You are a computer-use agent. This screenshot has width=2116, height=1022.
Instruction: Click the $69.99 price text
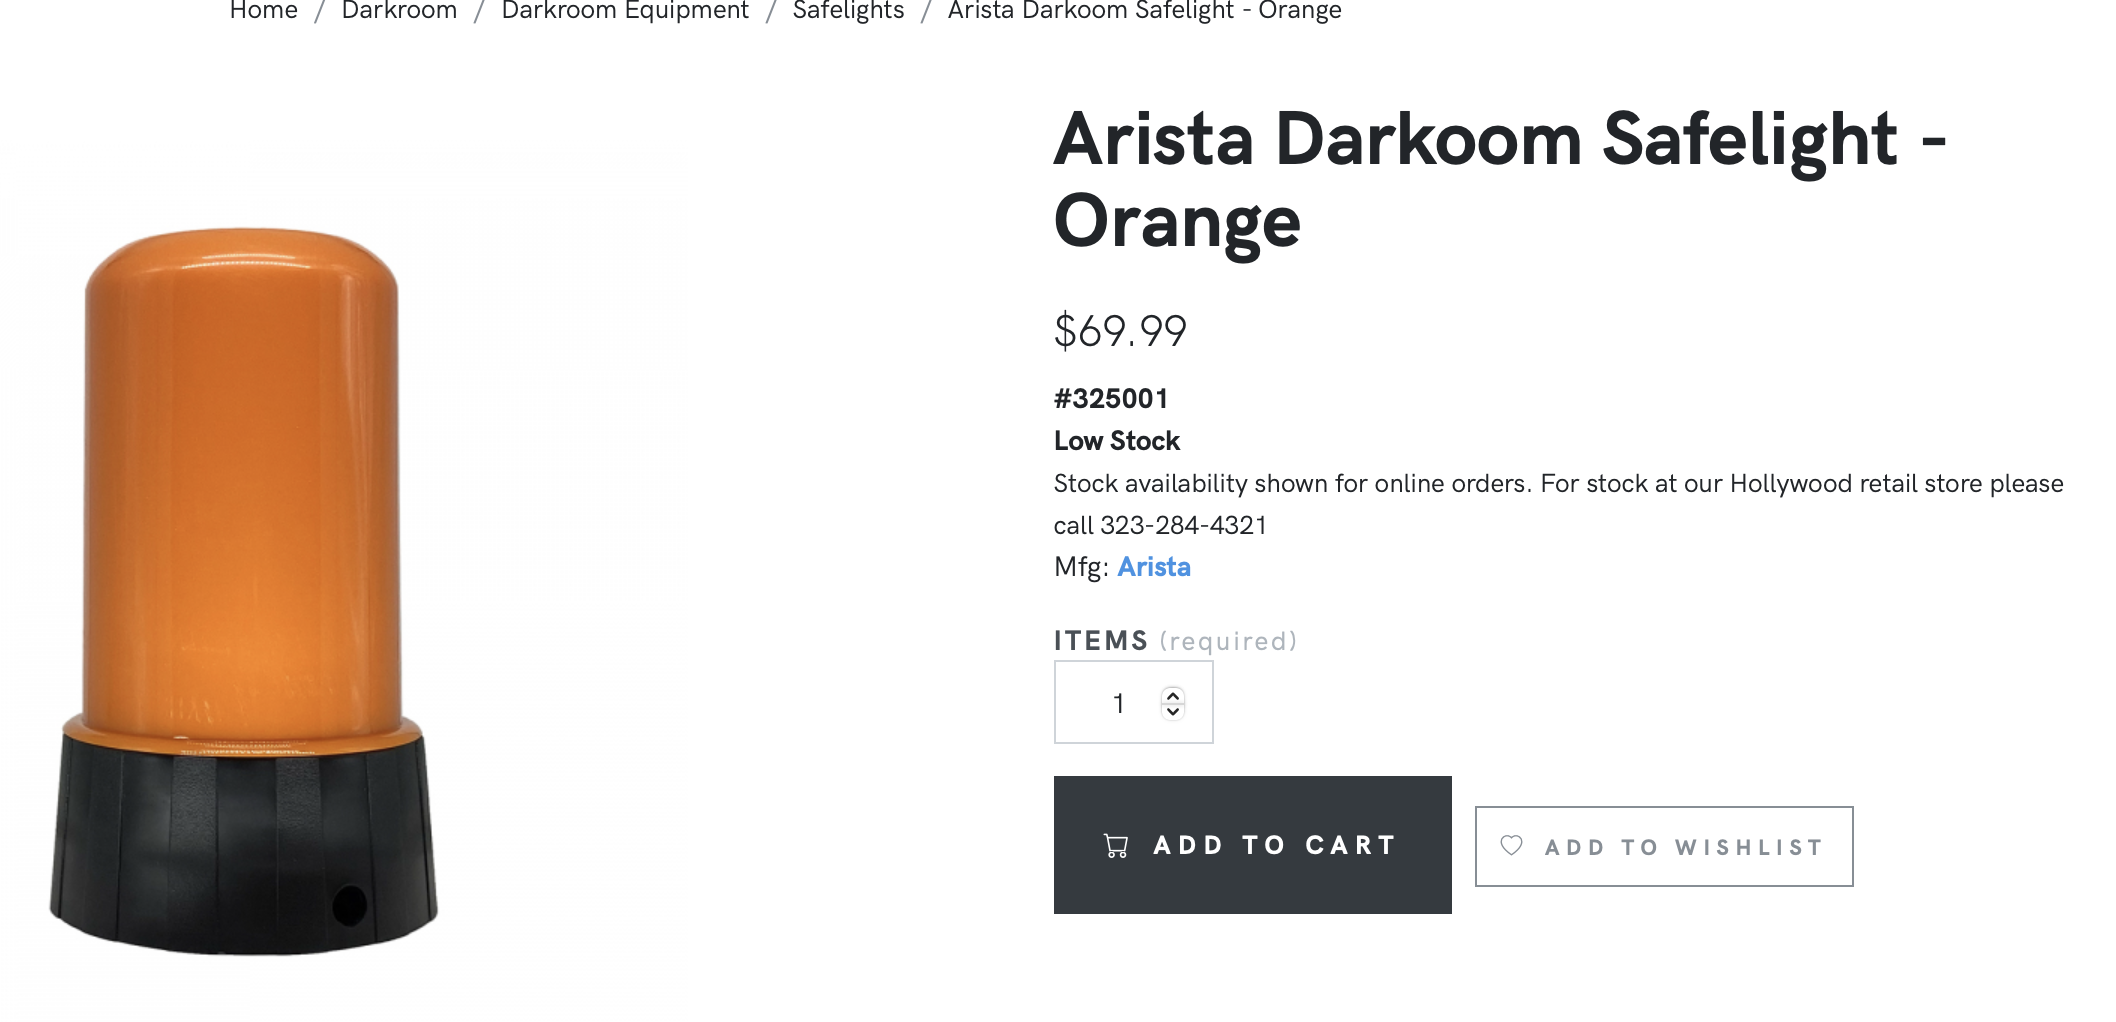click(x=1120, y=331)
